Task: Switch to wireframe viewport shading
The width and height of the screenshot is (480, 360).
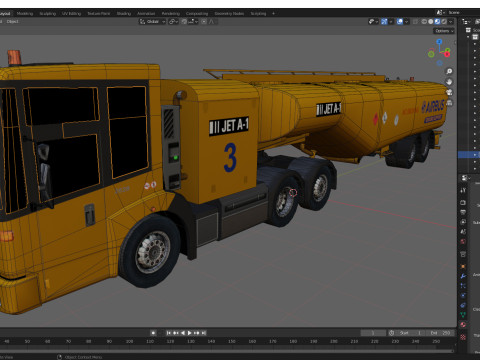Action: point(424,21)
